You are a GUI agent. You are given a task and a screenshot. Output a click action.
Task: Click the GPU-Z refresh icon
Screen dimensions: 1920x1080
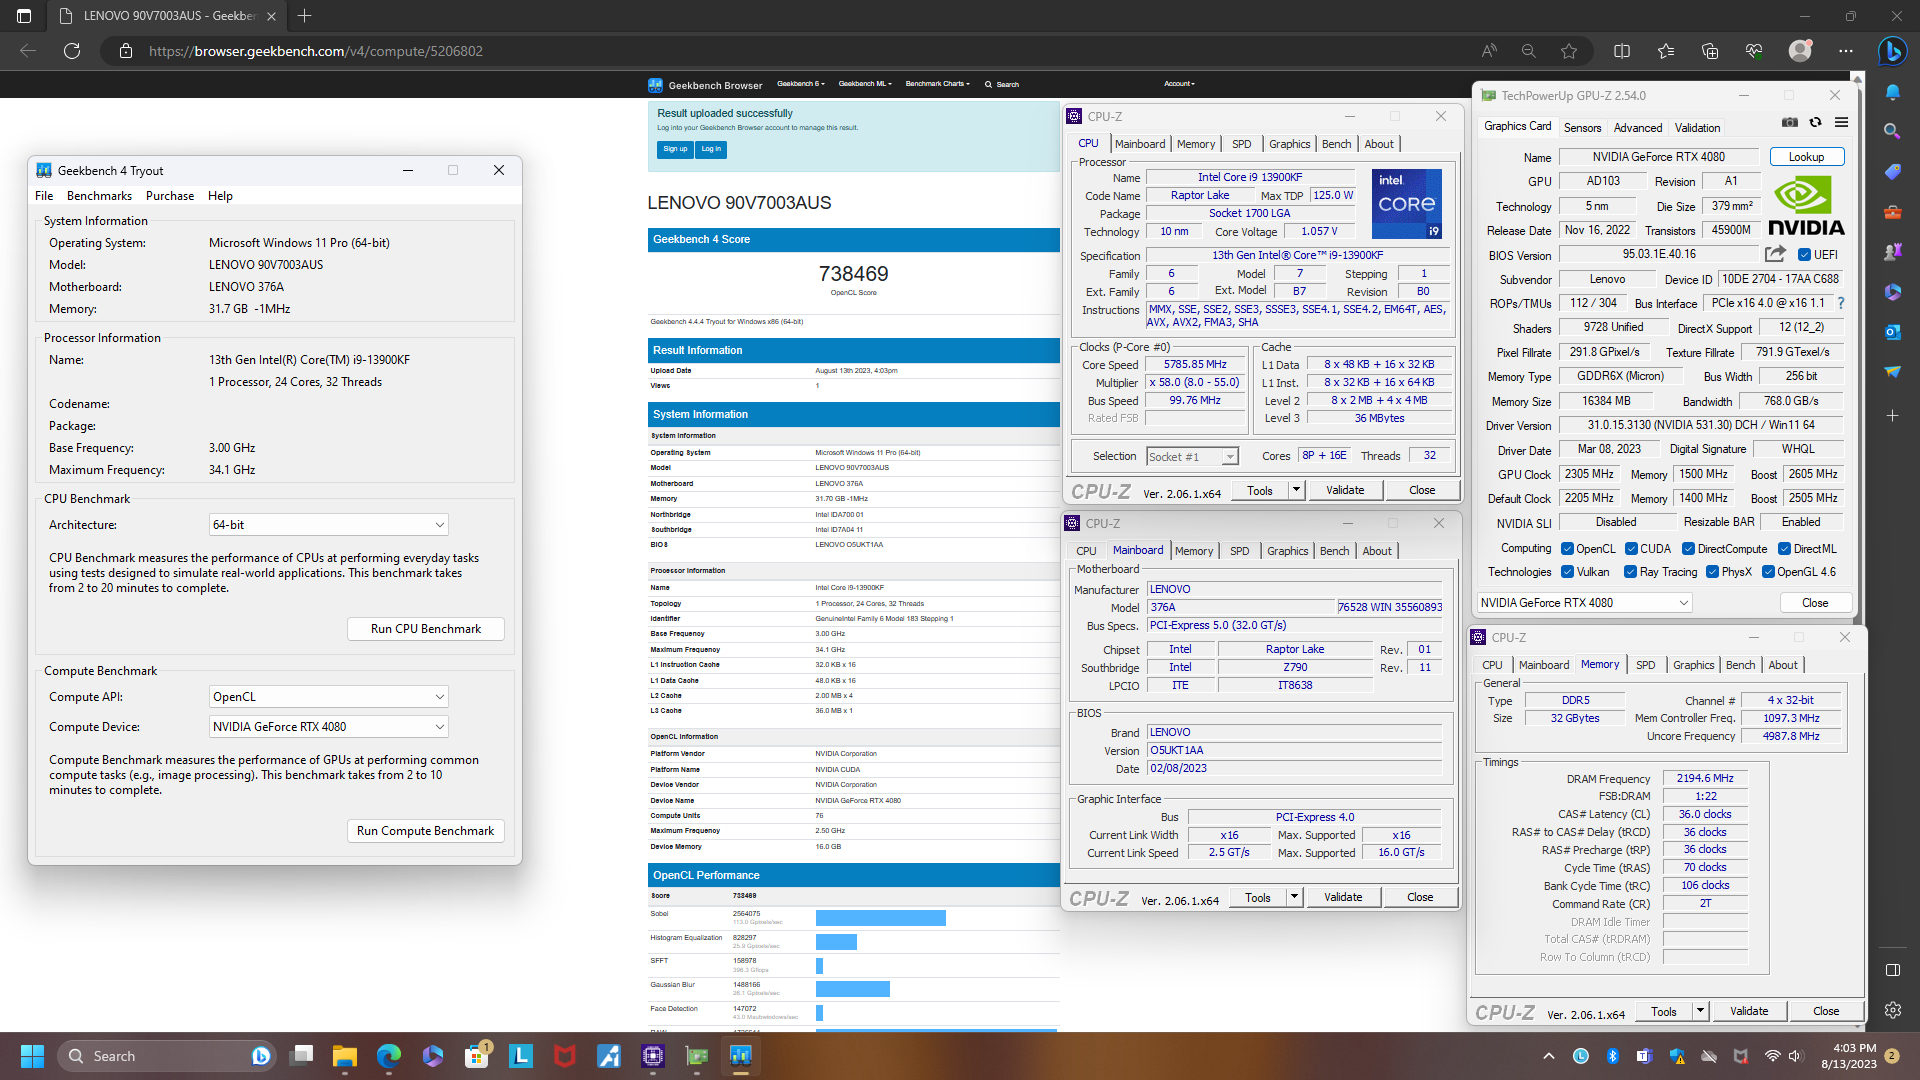click(x=1816, y=122)
